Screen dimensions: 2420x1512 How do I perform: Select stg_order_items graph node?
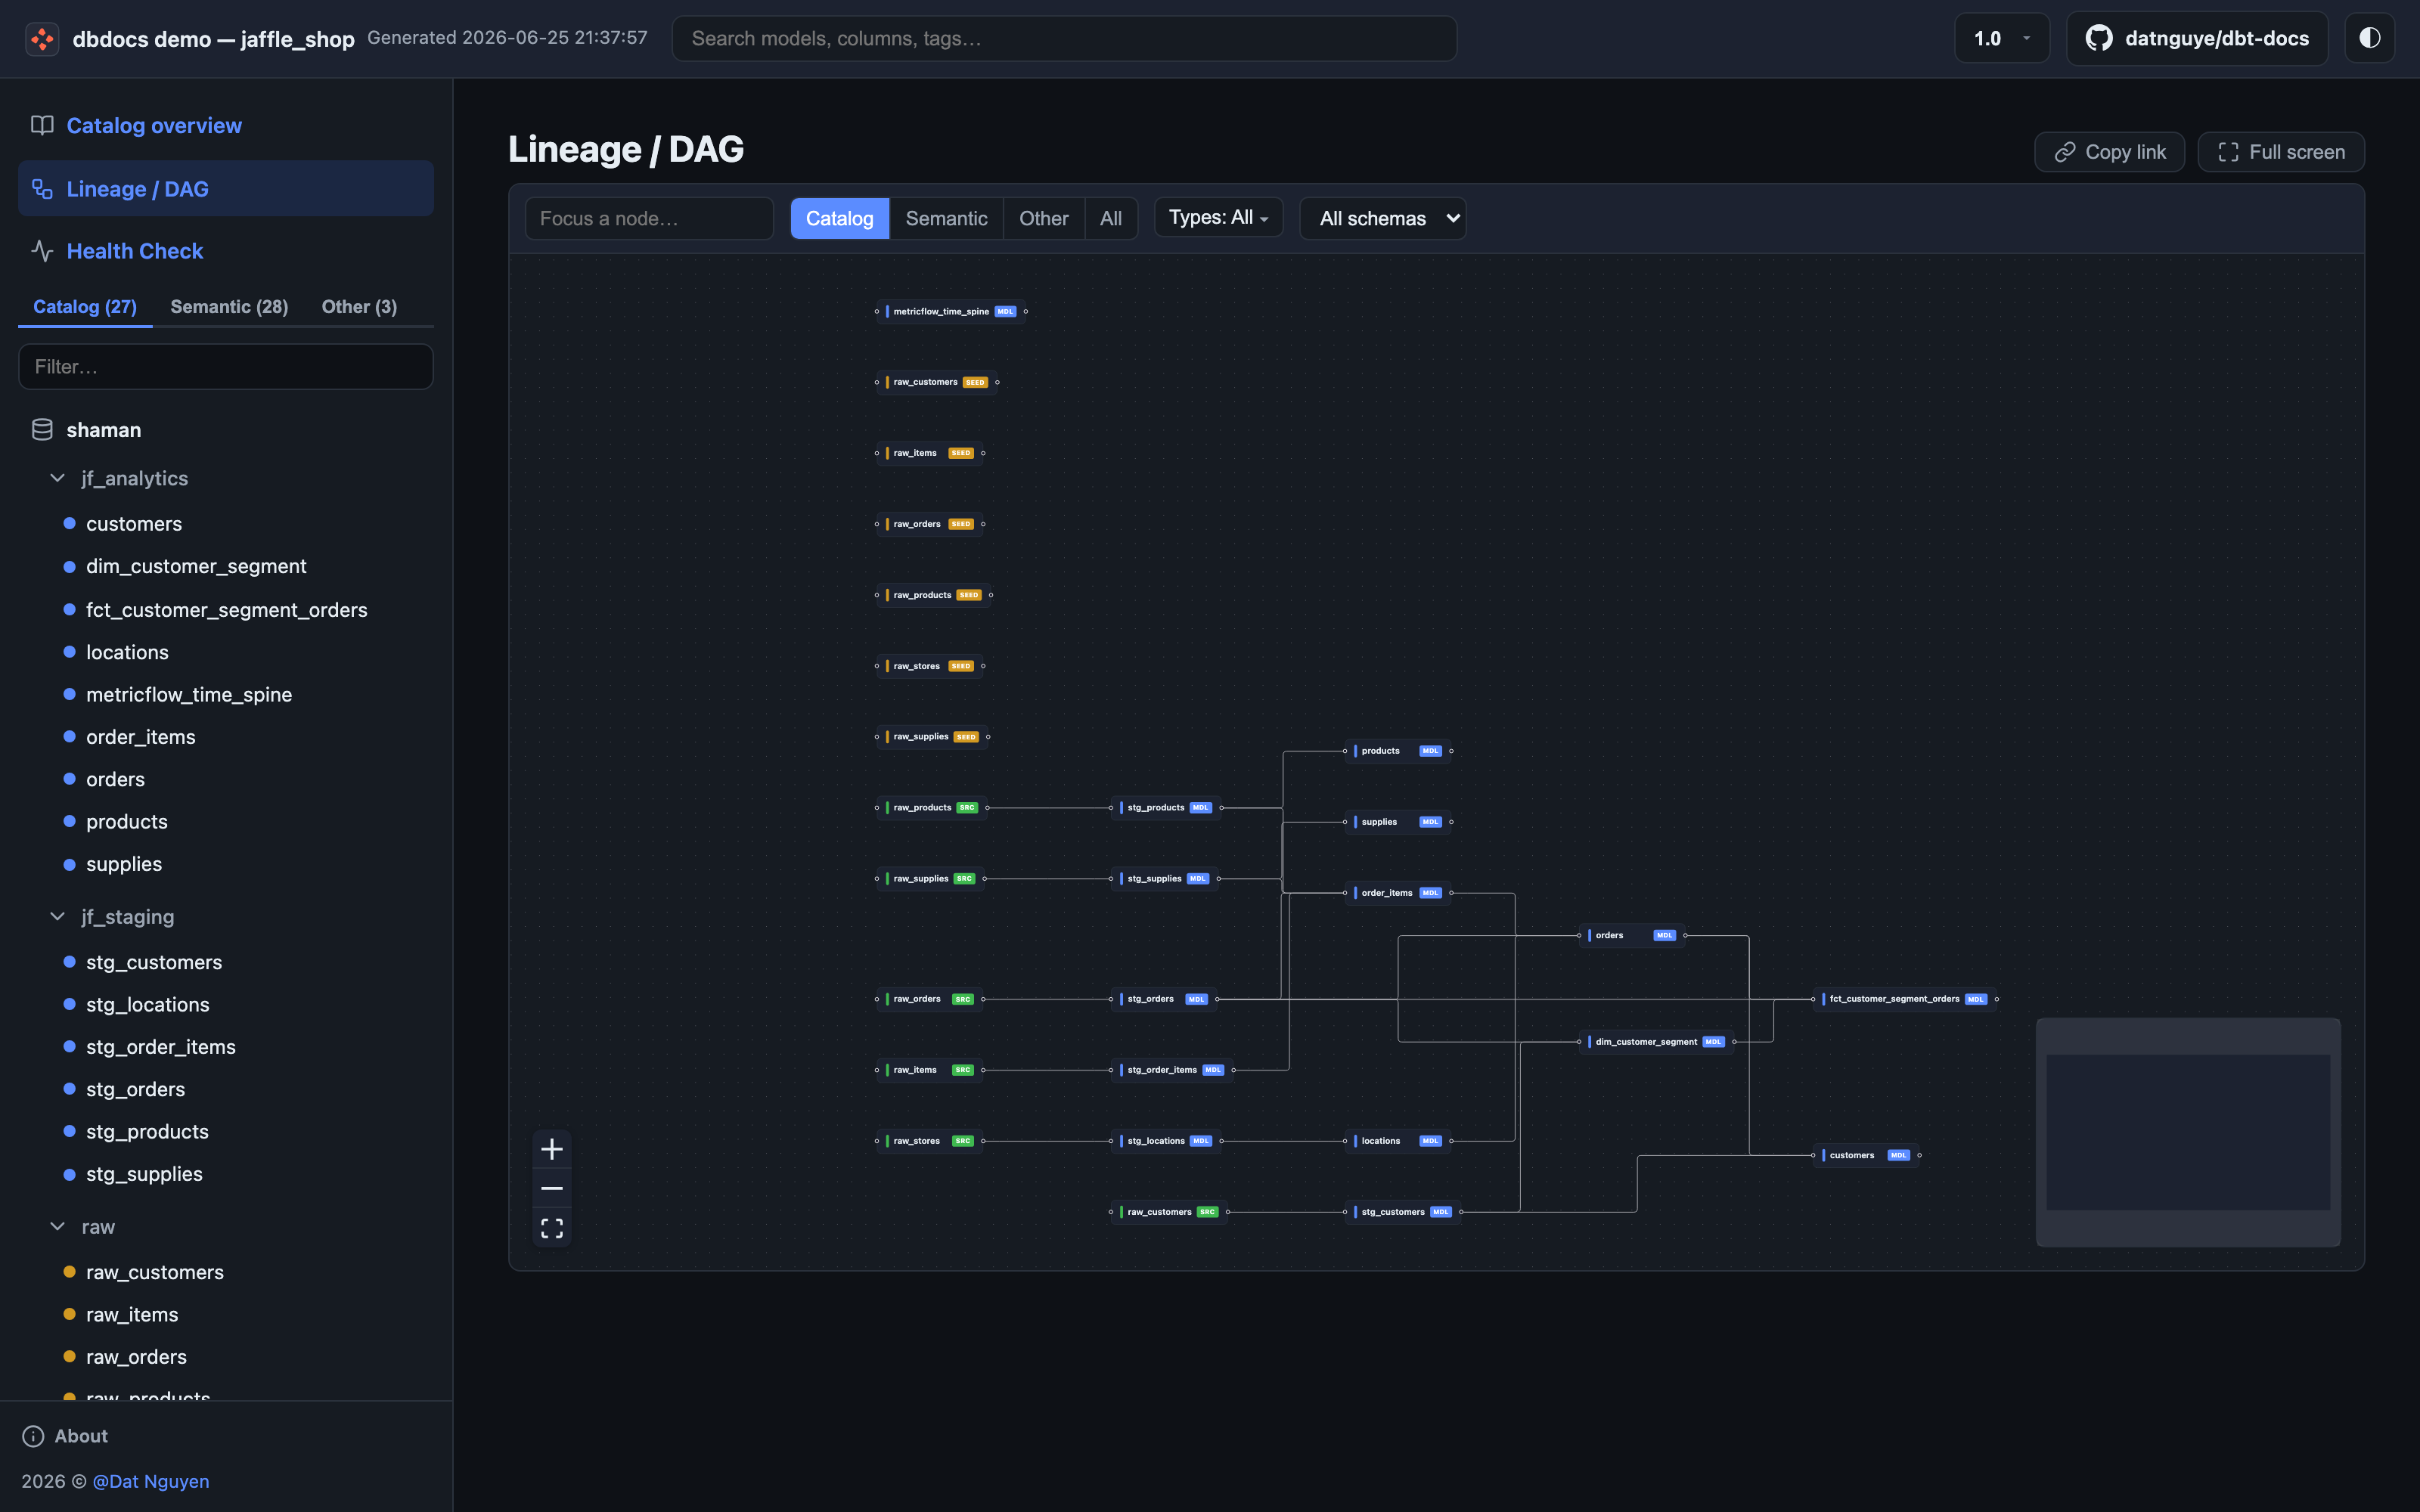pos(1172,1070)
